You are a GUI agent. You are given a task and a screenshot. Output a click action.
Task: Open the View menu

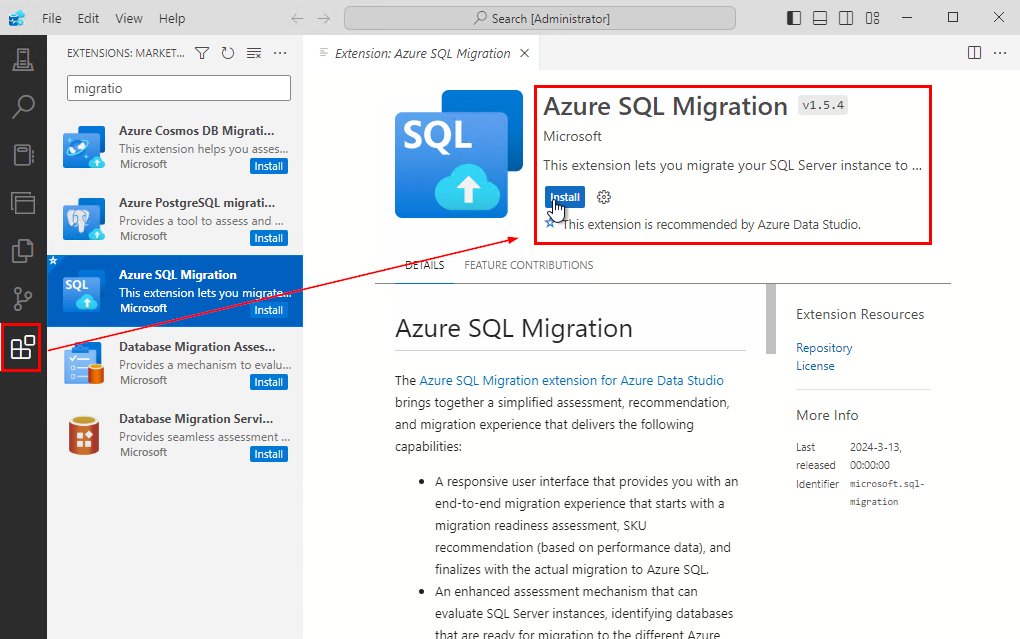pos(129,18)
